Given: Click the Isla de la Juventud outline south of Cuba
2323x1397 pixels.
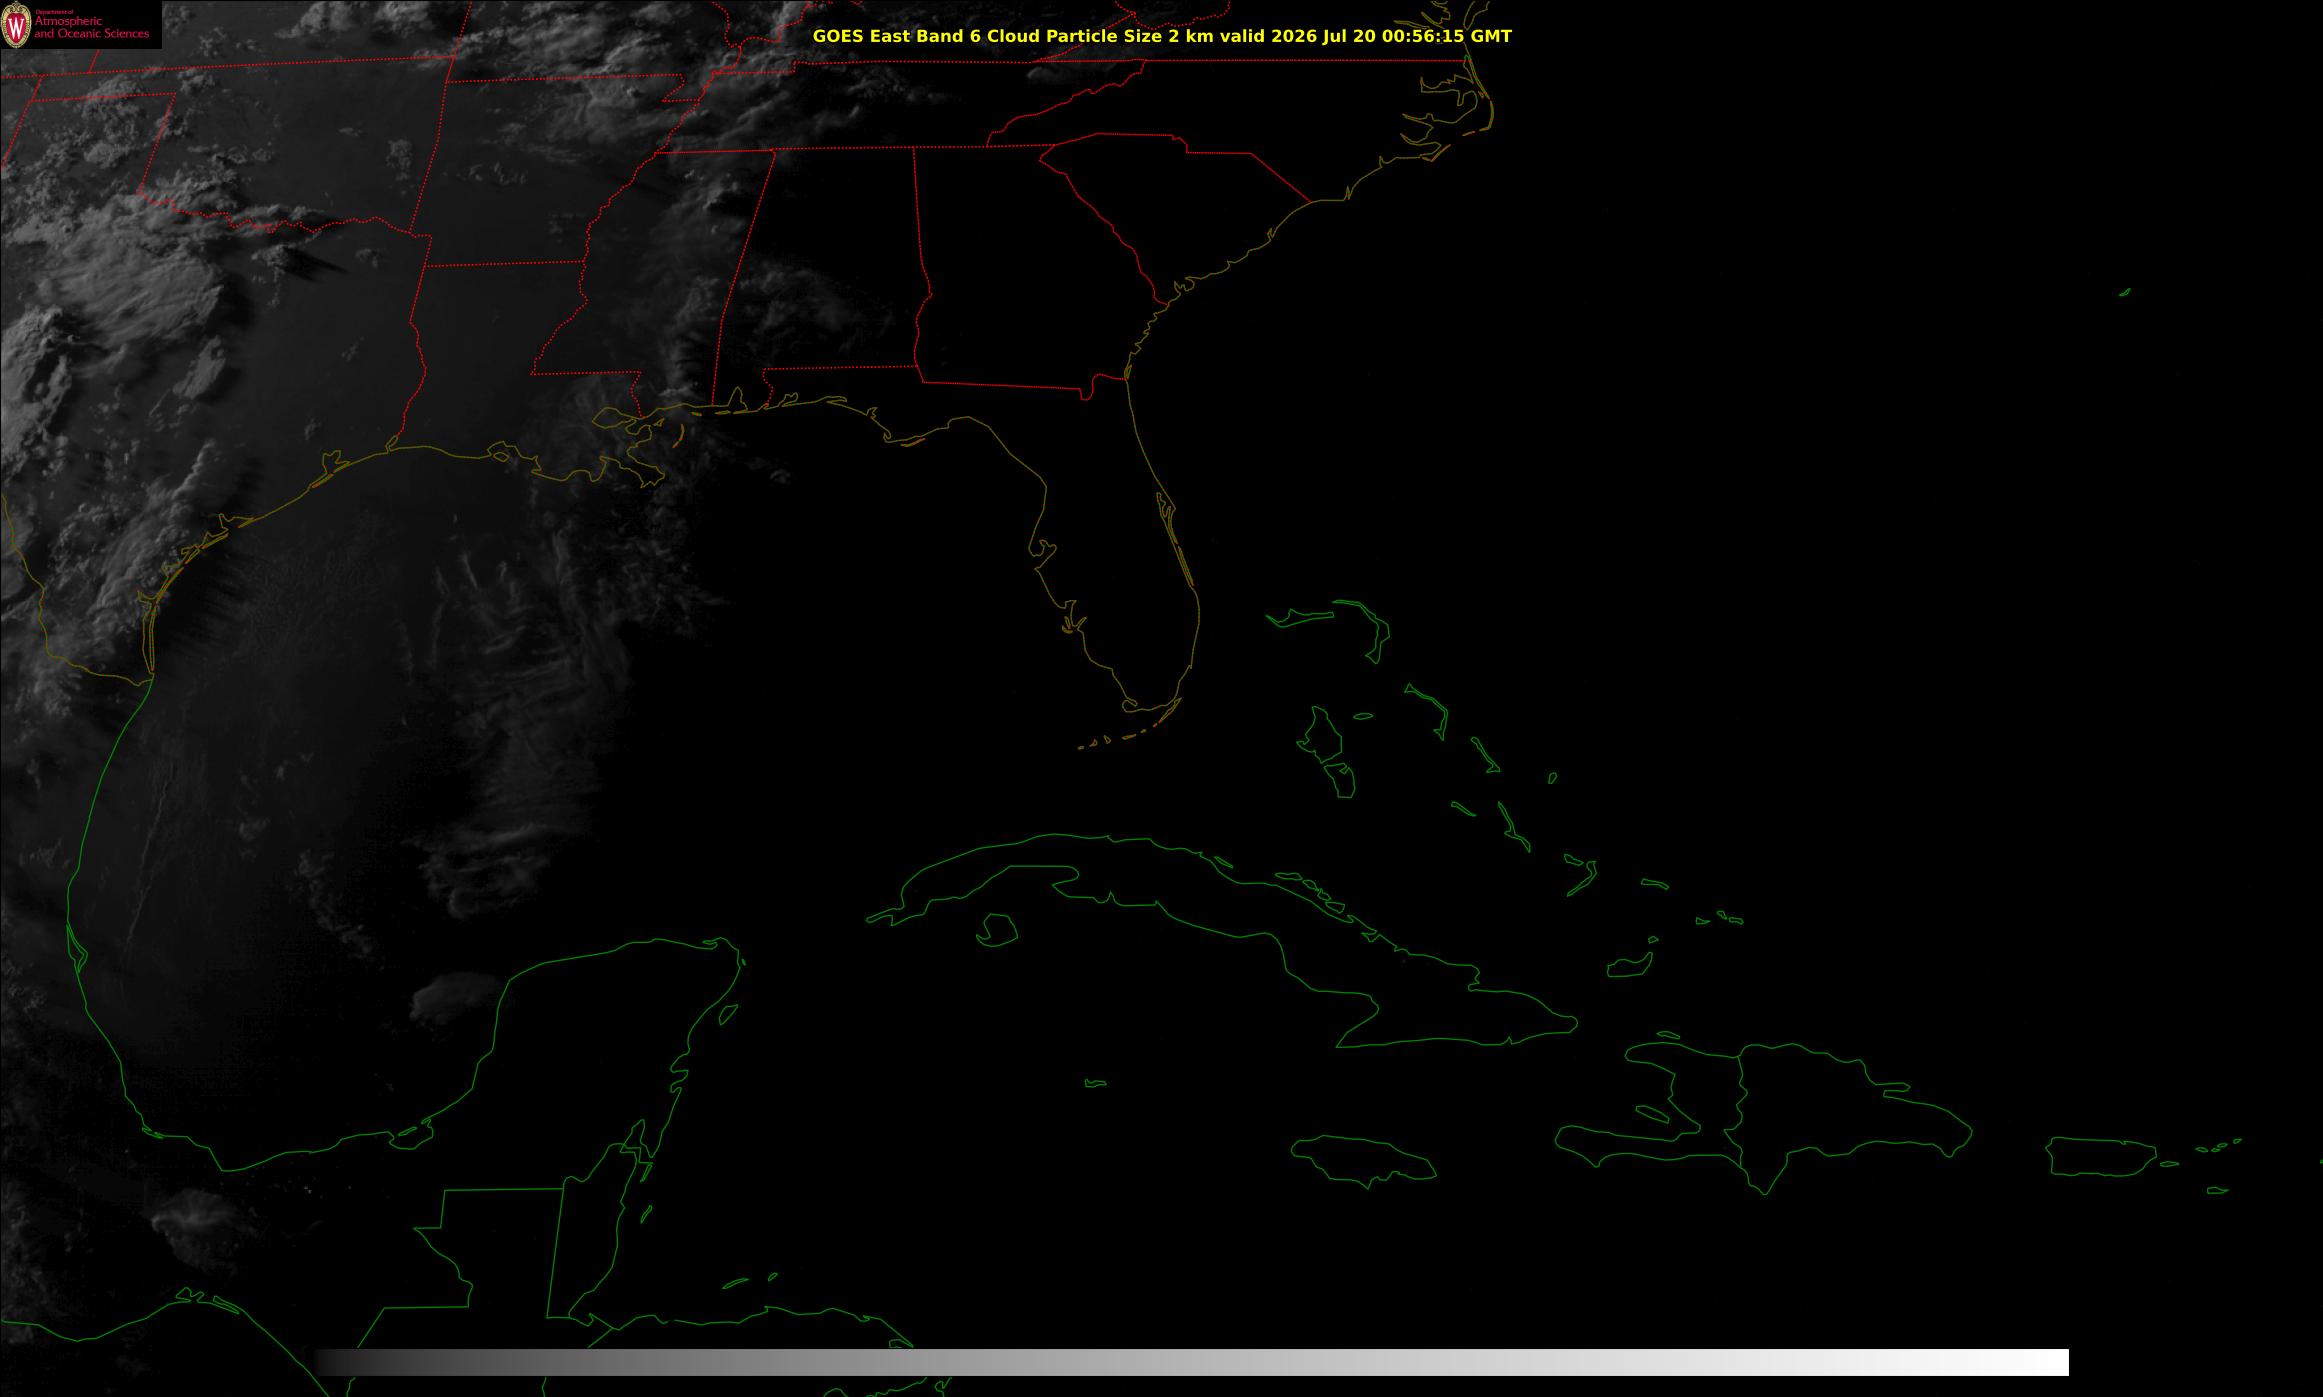Looking at the screenshot, I should point(996,930).
